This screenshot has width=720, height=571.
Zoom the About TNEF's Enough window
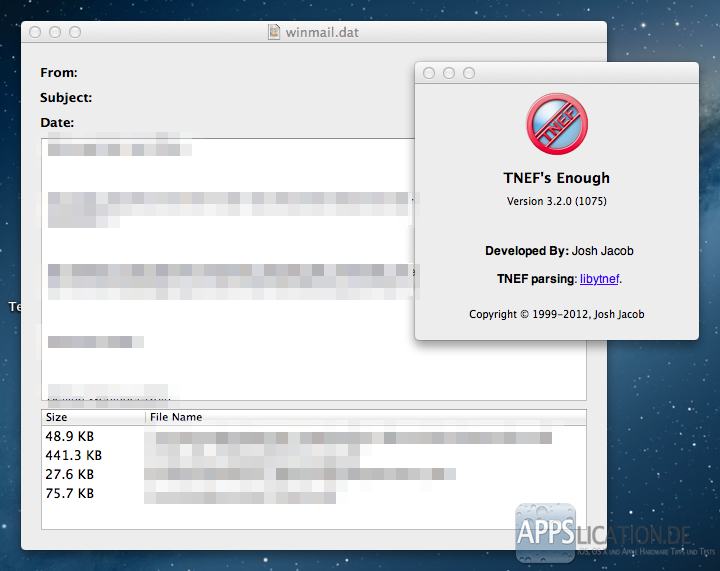pos(469,73)
